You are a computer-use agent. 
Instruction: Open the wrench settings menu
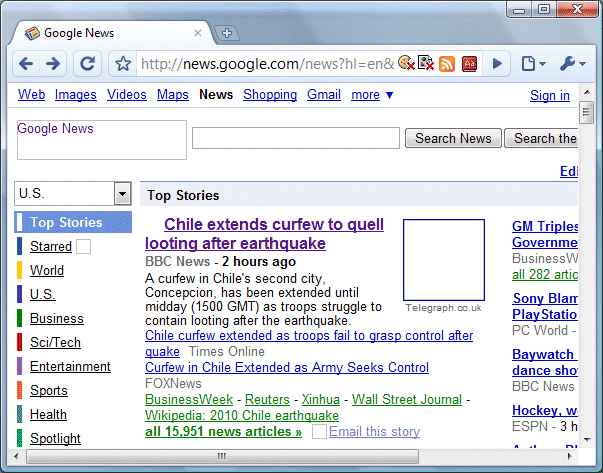click(x=573, y=63)
